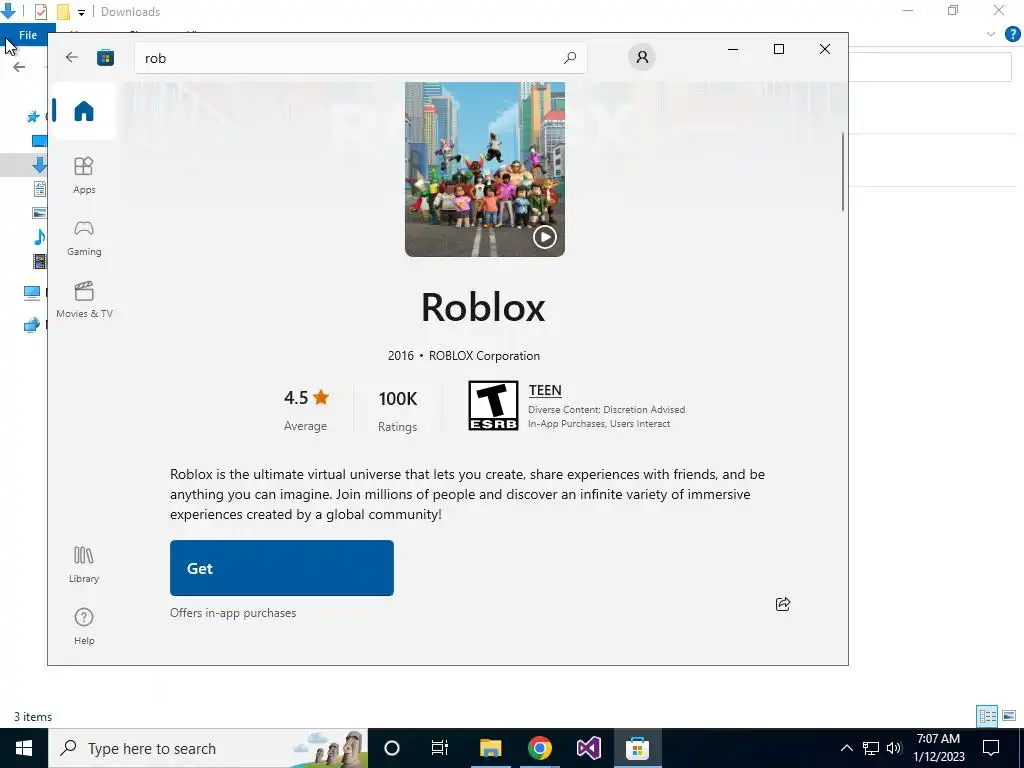The height and width of the screenshot is (768, 1024).
Task: Click the Store page vertical scrollbar
Action: coord(842,171)
